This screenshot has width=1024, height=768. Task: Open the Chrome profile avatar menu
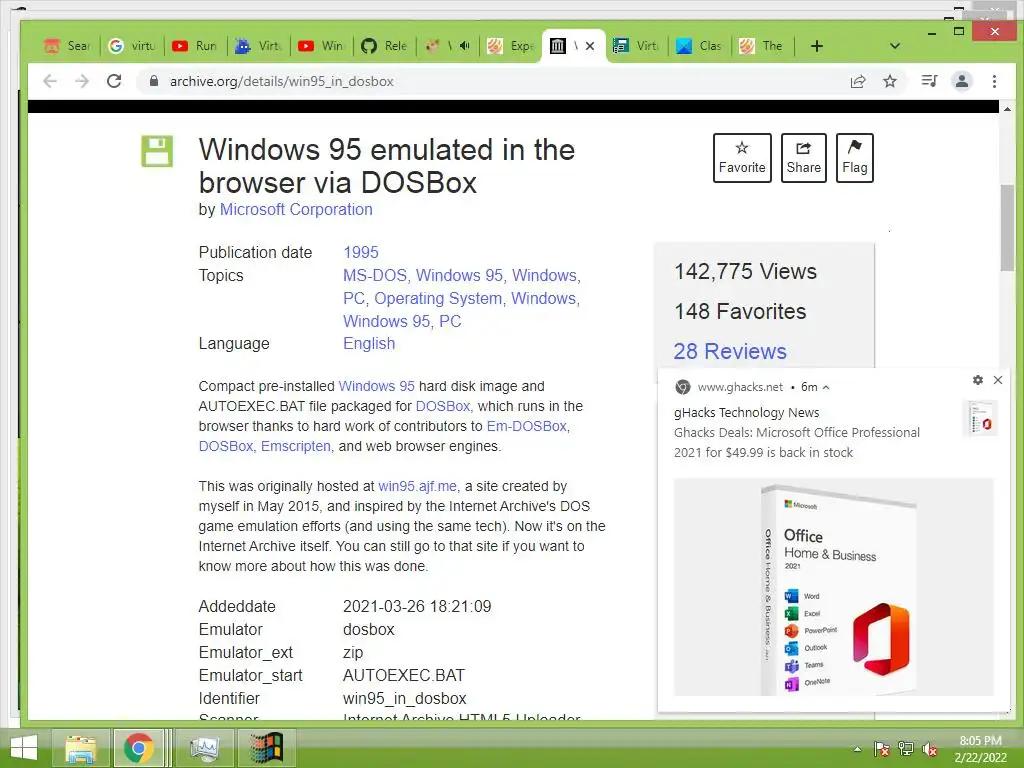pos(962,81)
